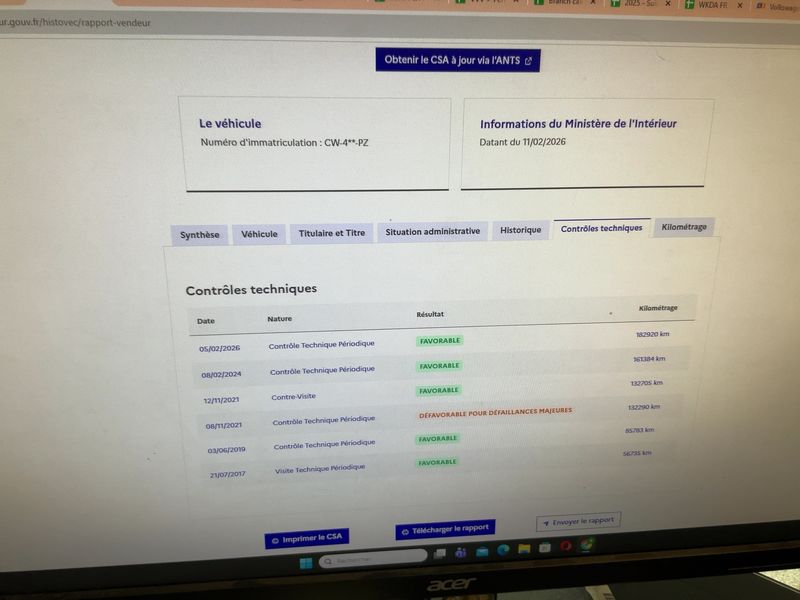Click the Windows taskbar search box
Screen dimensions: 800x600
(373, 559)
